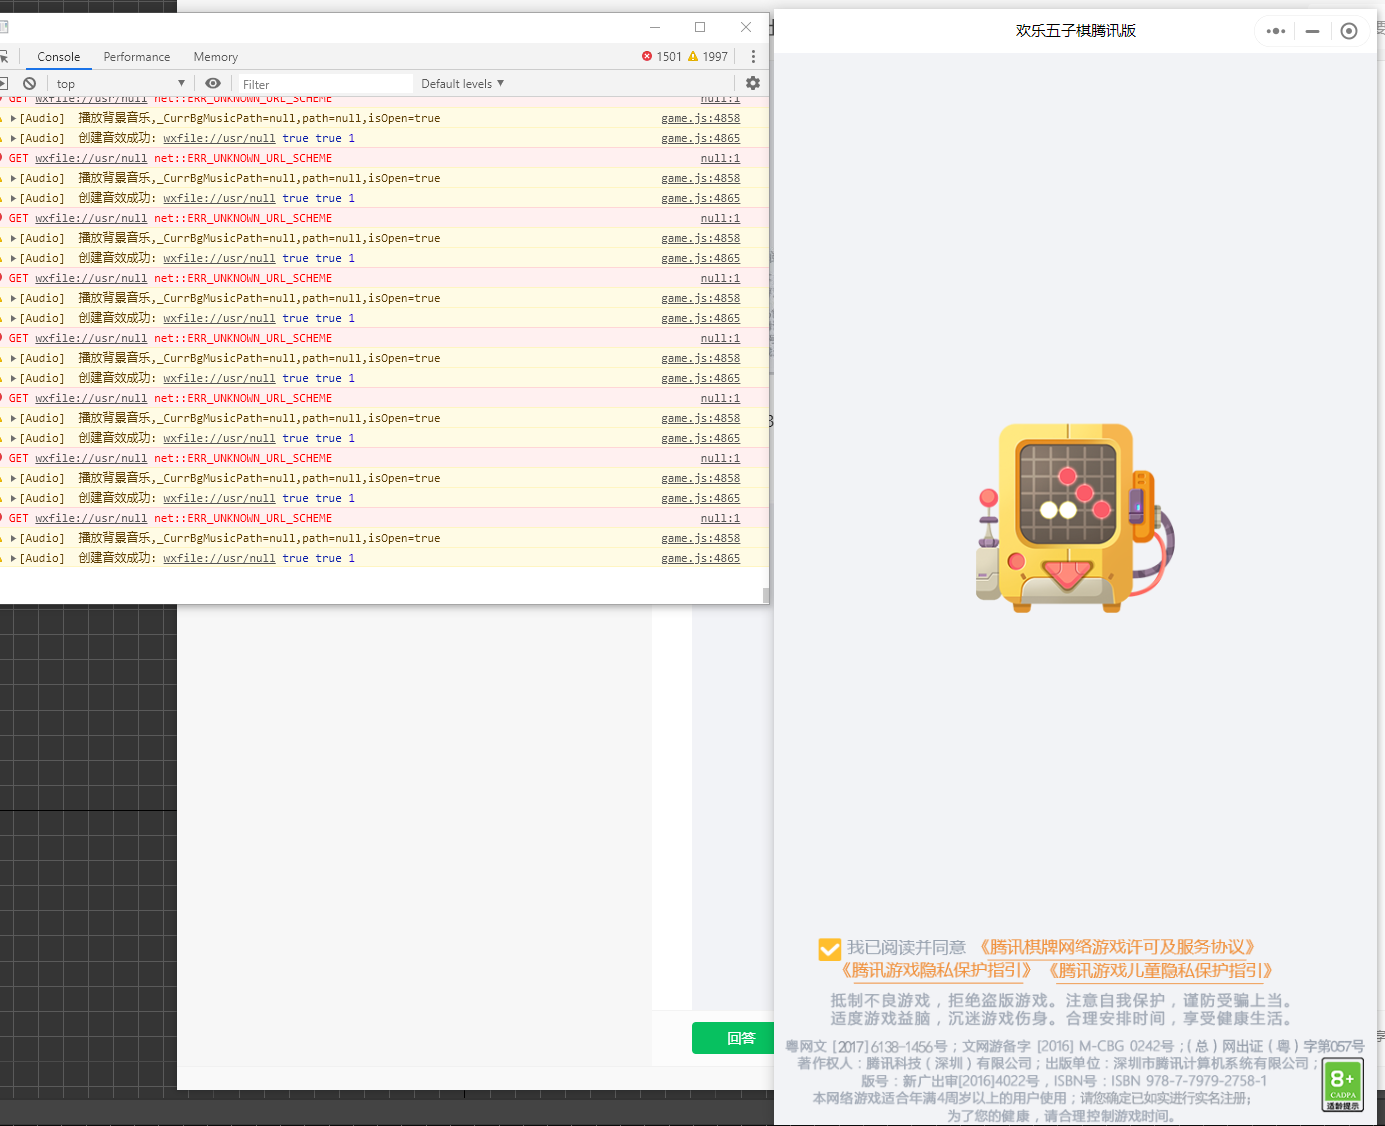Expand the last game.js:4865 Audio entry
Viewport: 1385px width, 1126px height.
pos(13,558)
